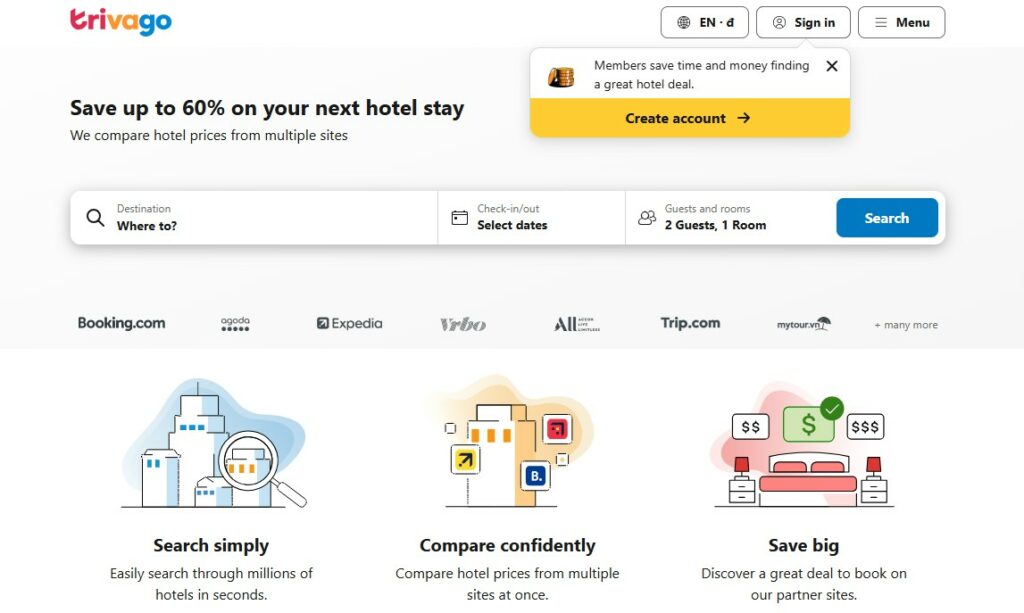The width and height of the screenshot is (1024, 613).
Task: Click the Expedia partner logo
Action: [348, 323]
